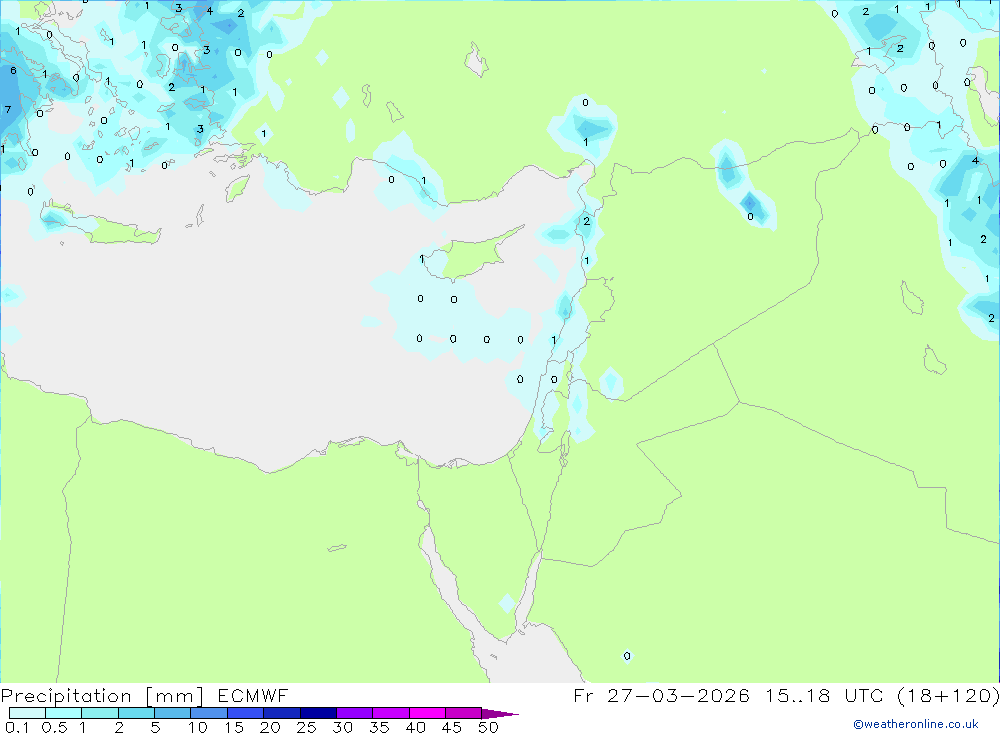1000x733 pixels.
Task: Click the 10–15 mm blue legend swatch
Action: (209, 713)
